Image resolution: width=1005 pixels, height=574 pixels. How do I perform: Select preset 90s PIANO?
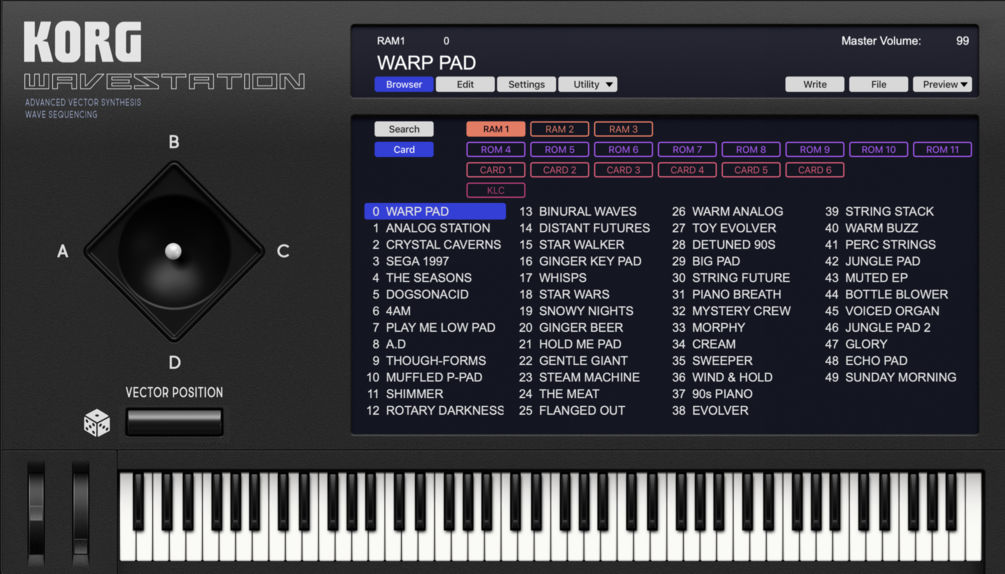tap(722, 394)
